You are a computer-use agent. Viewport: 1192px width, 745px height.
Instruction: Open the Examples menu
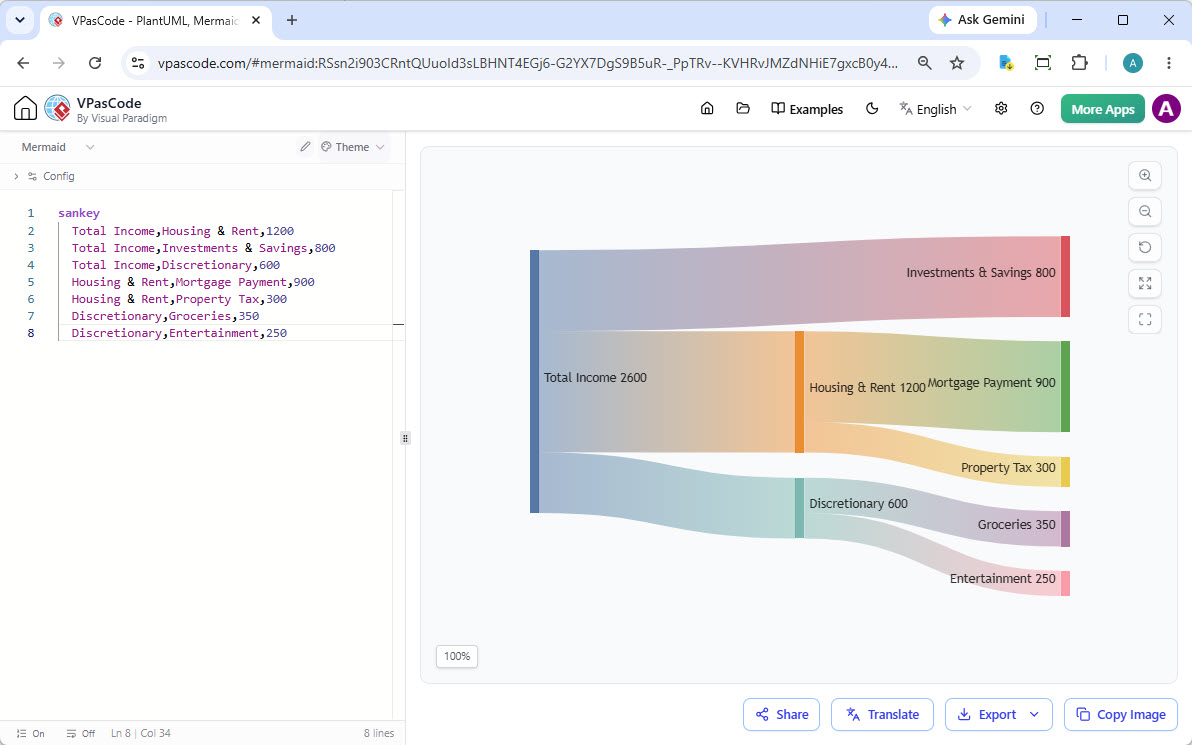click(x=807, y=109)
